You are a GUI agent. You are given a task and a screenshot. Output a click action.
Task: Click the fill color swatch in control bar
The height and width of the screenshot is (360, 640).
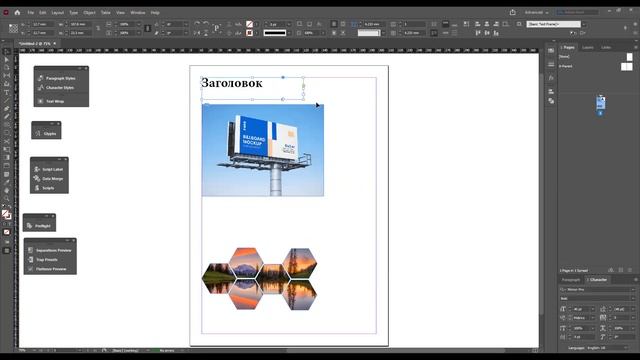(249, 24)
